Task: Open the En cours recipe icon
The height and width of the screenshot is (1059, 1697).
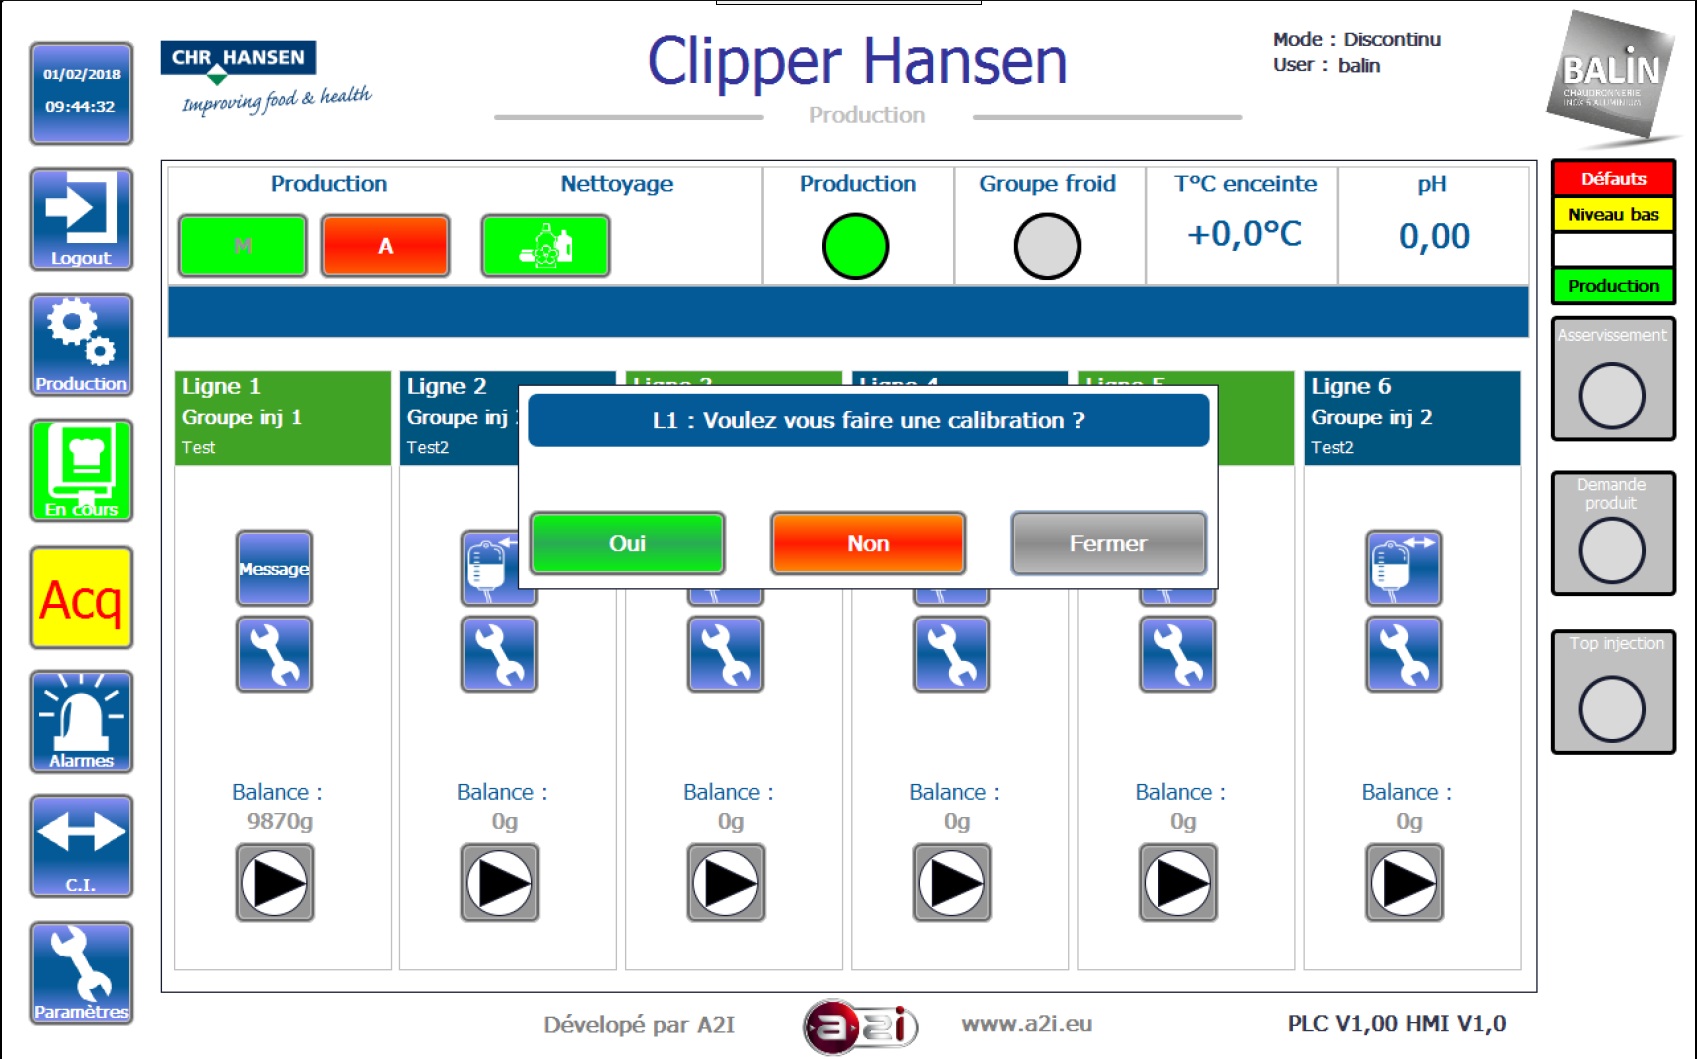Action: click(x=81, y=470)
